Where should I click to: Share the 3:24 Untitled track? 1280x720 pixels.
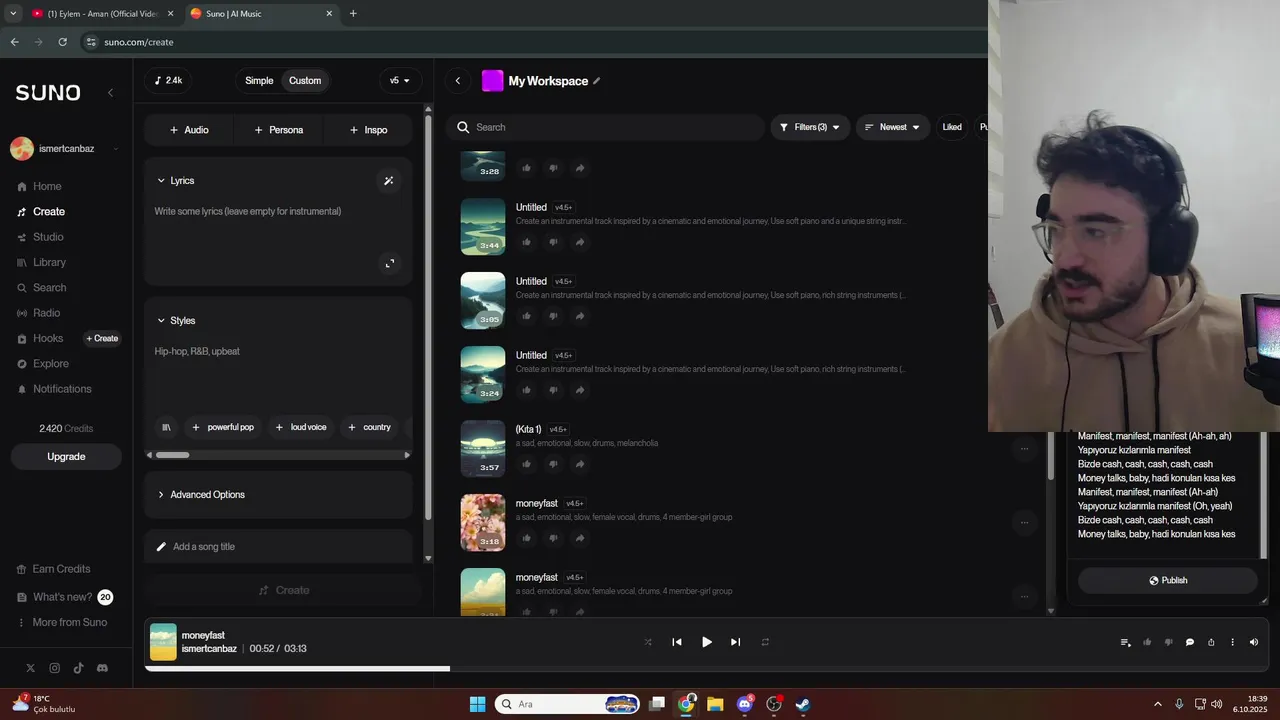tap(580, 390)
